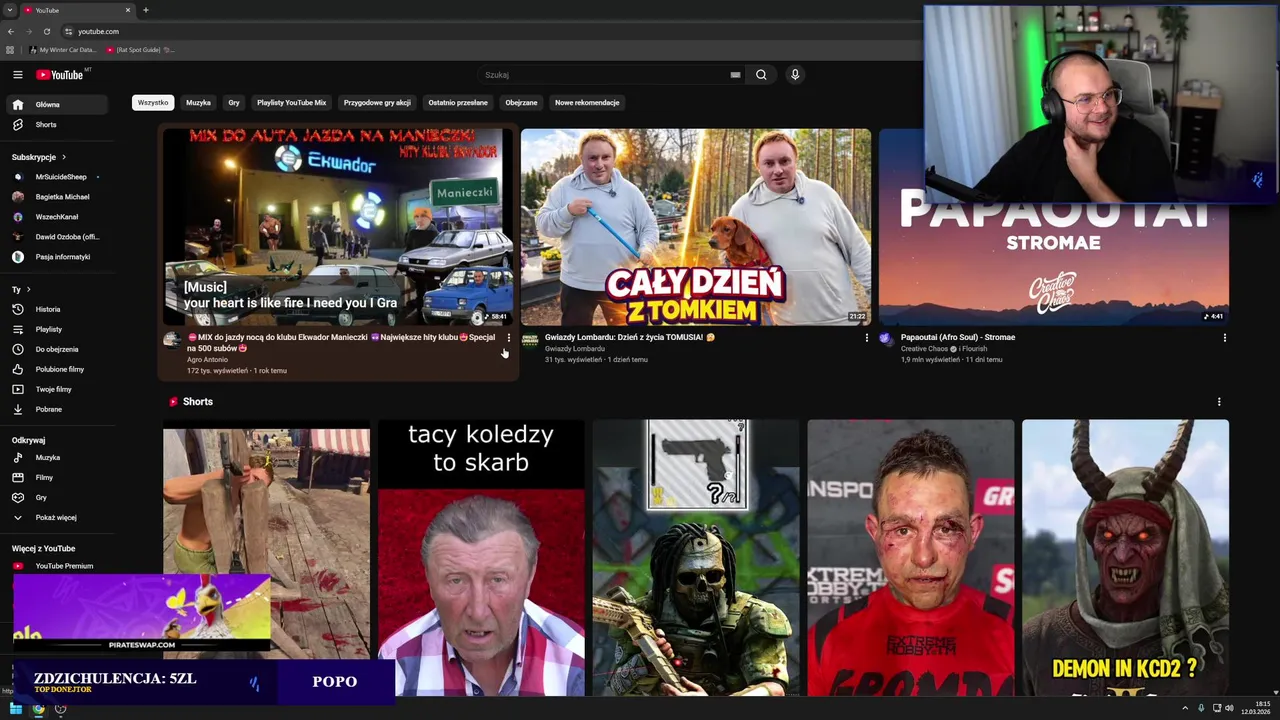Start voice search with the microphone
This screenshot has width=1280, height=720.
click(x=795, y=74)
